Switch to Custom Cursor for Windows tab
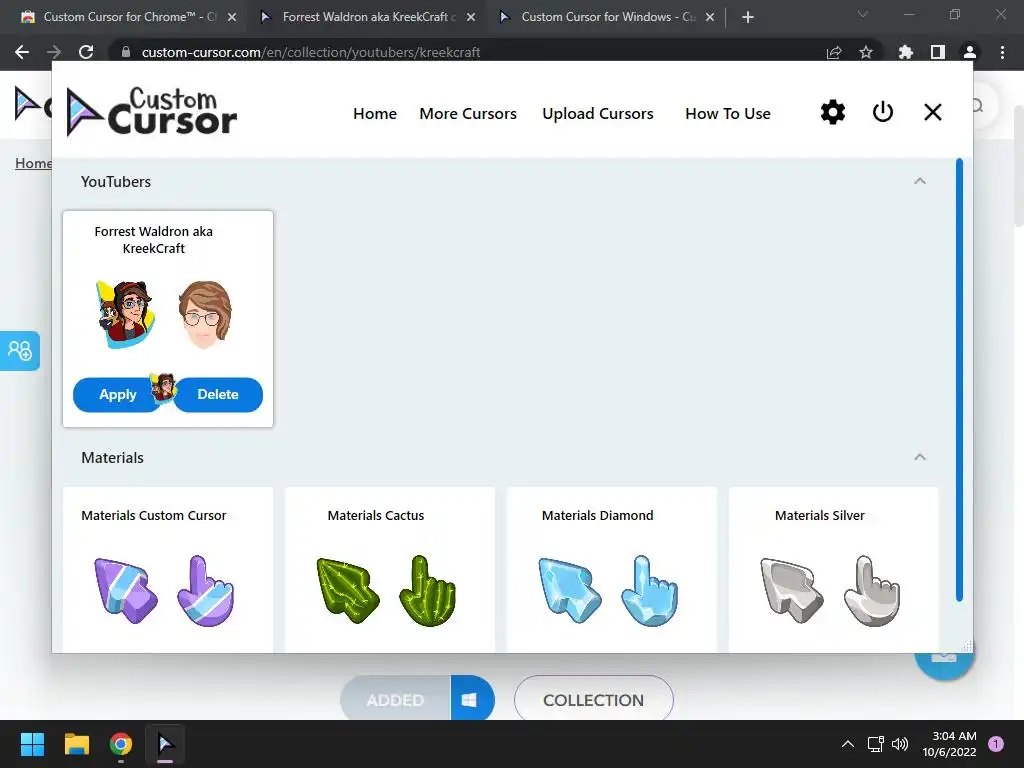 (605, 17)
